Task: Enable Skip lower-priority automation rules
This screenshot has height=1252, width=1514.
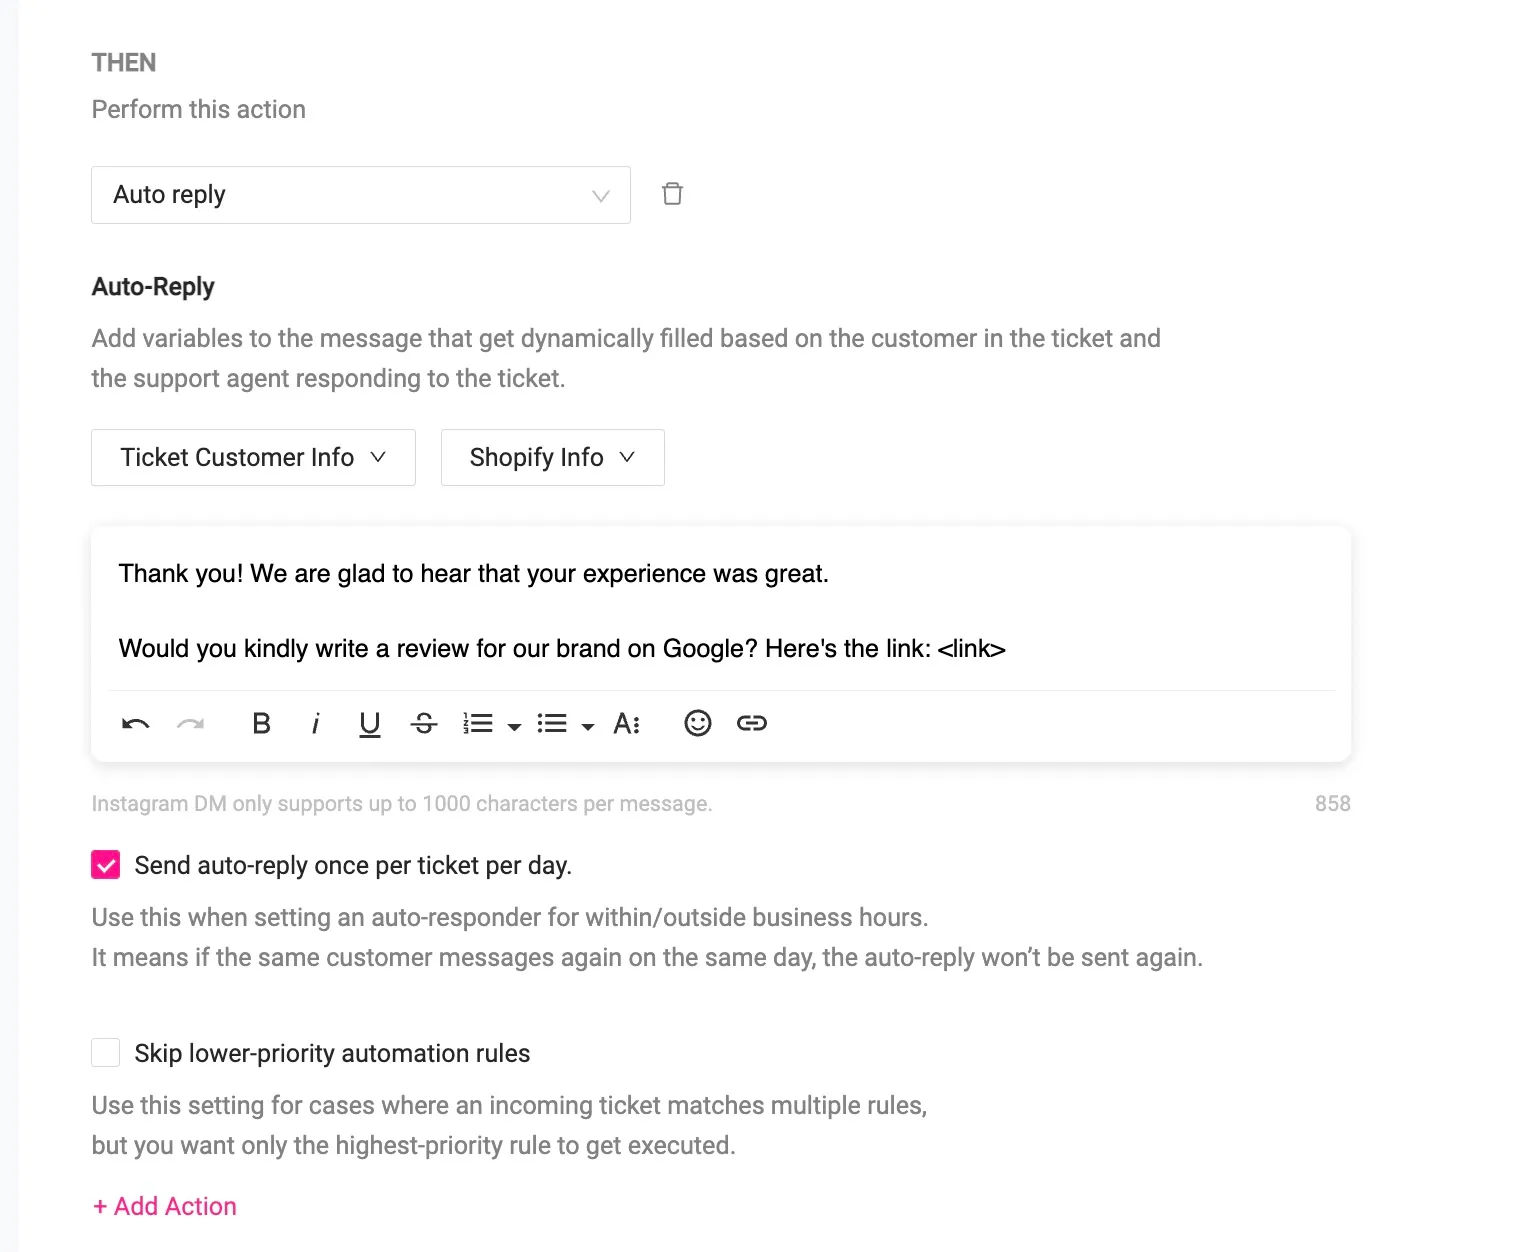Action: point(105,1052)
